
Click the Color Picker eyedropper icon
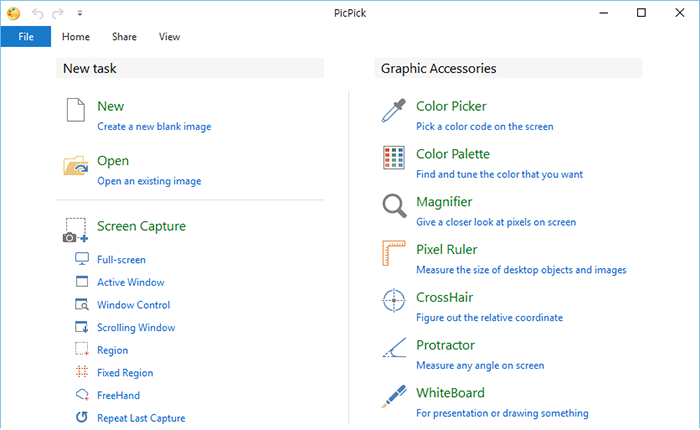[x=393, y=110]
